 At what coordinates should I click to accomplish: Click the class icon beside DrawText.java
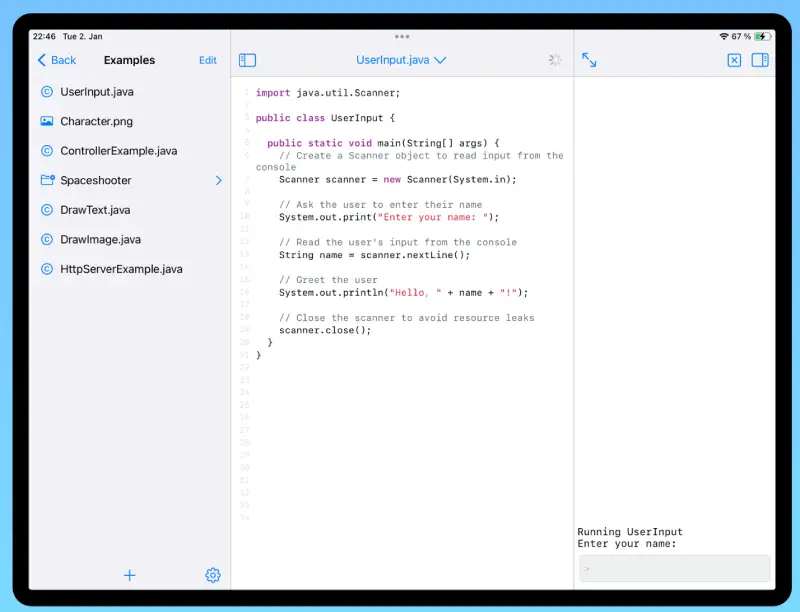click(47, 210)
